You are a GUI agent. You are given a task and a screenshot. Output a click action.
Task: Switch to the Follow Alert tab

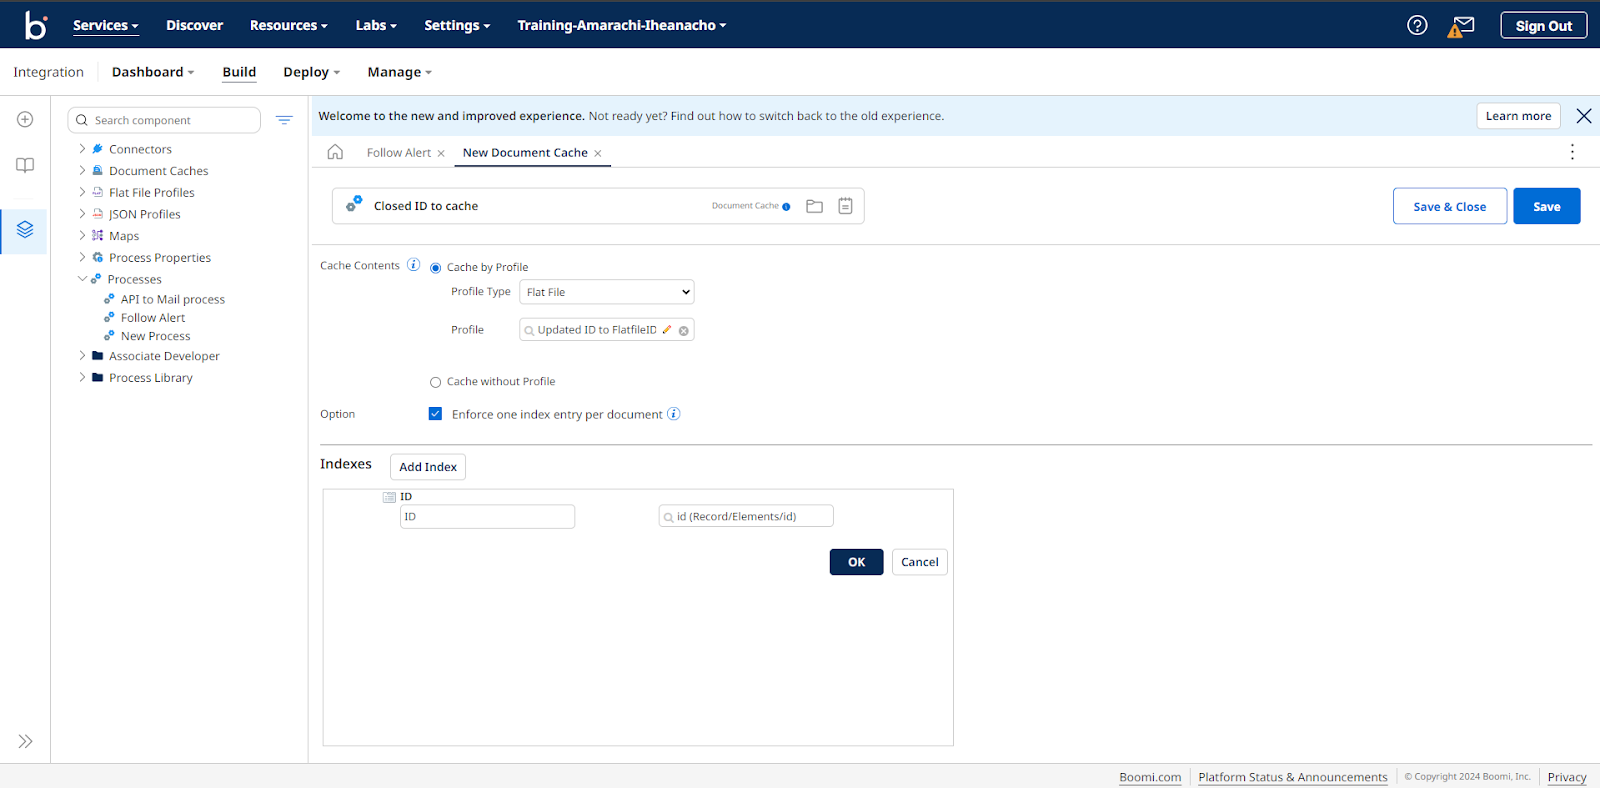pyautogui.click(x=399, y=153)
